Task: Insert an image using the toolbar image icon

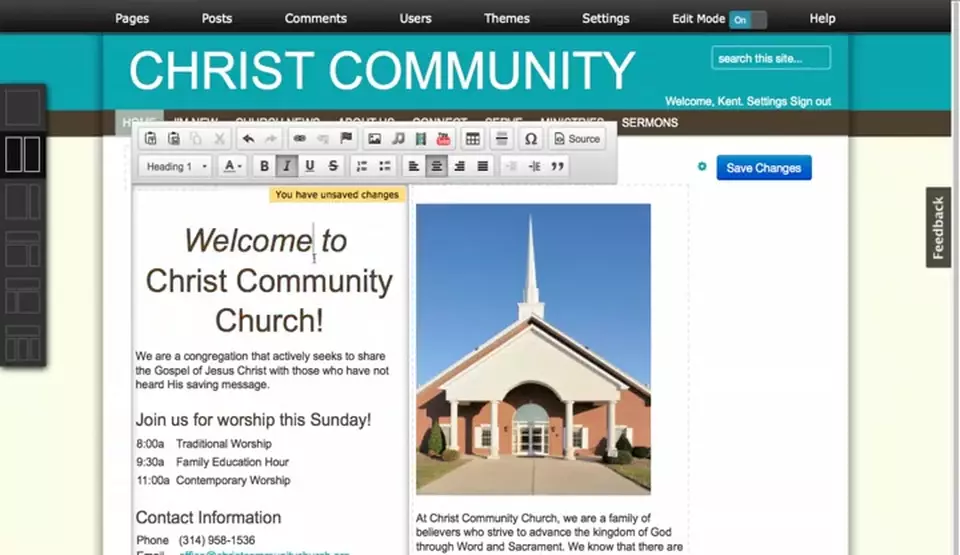Action: point(374,139)
